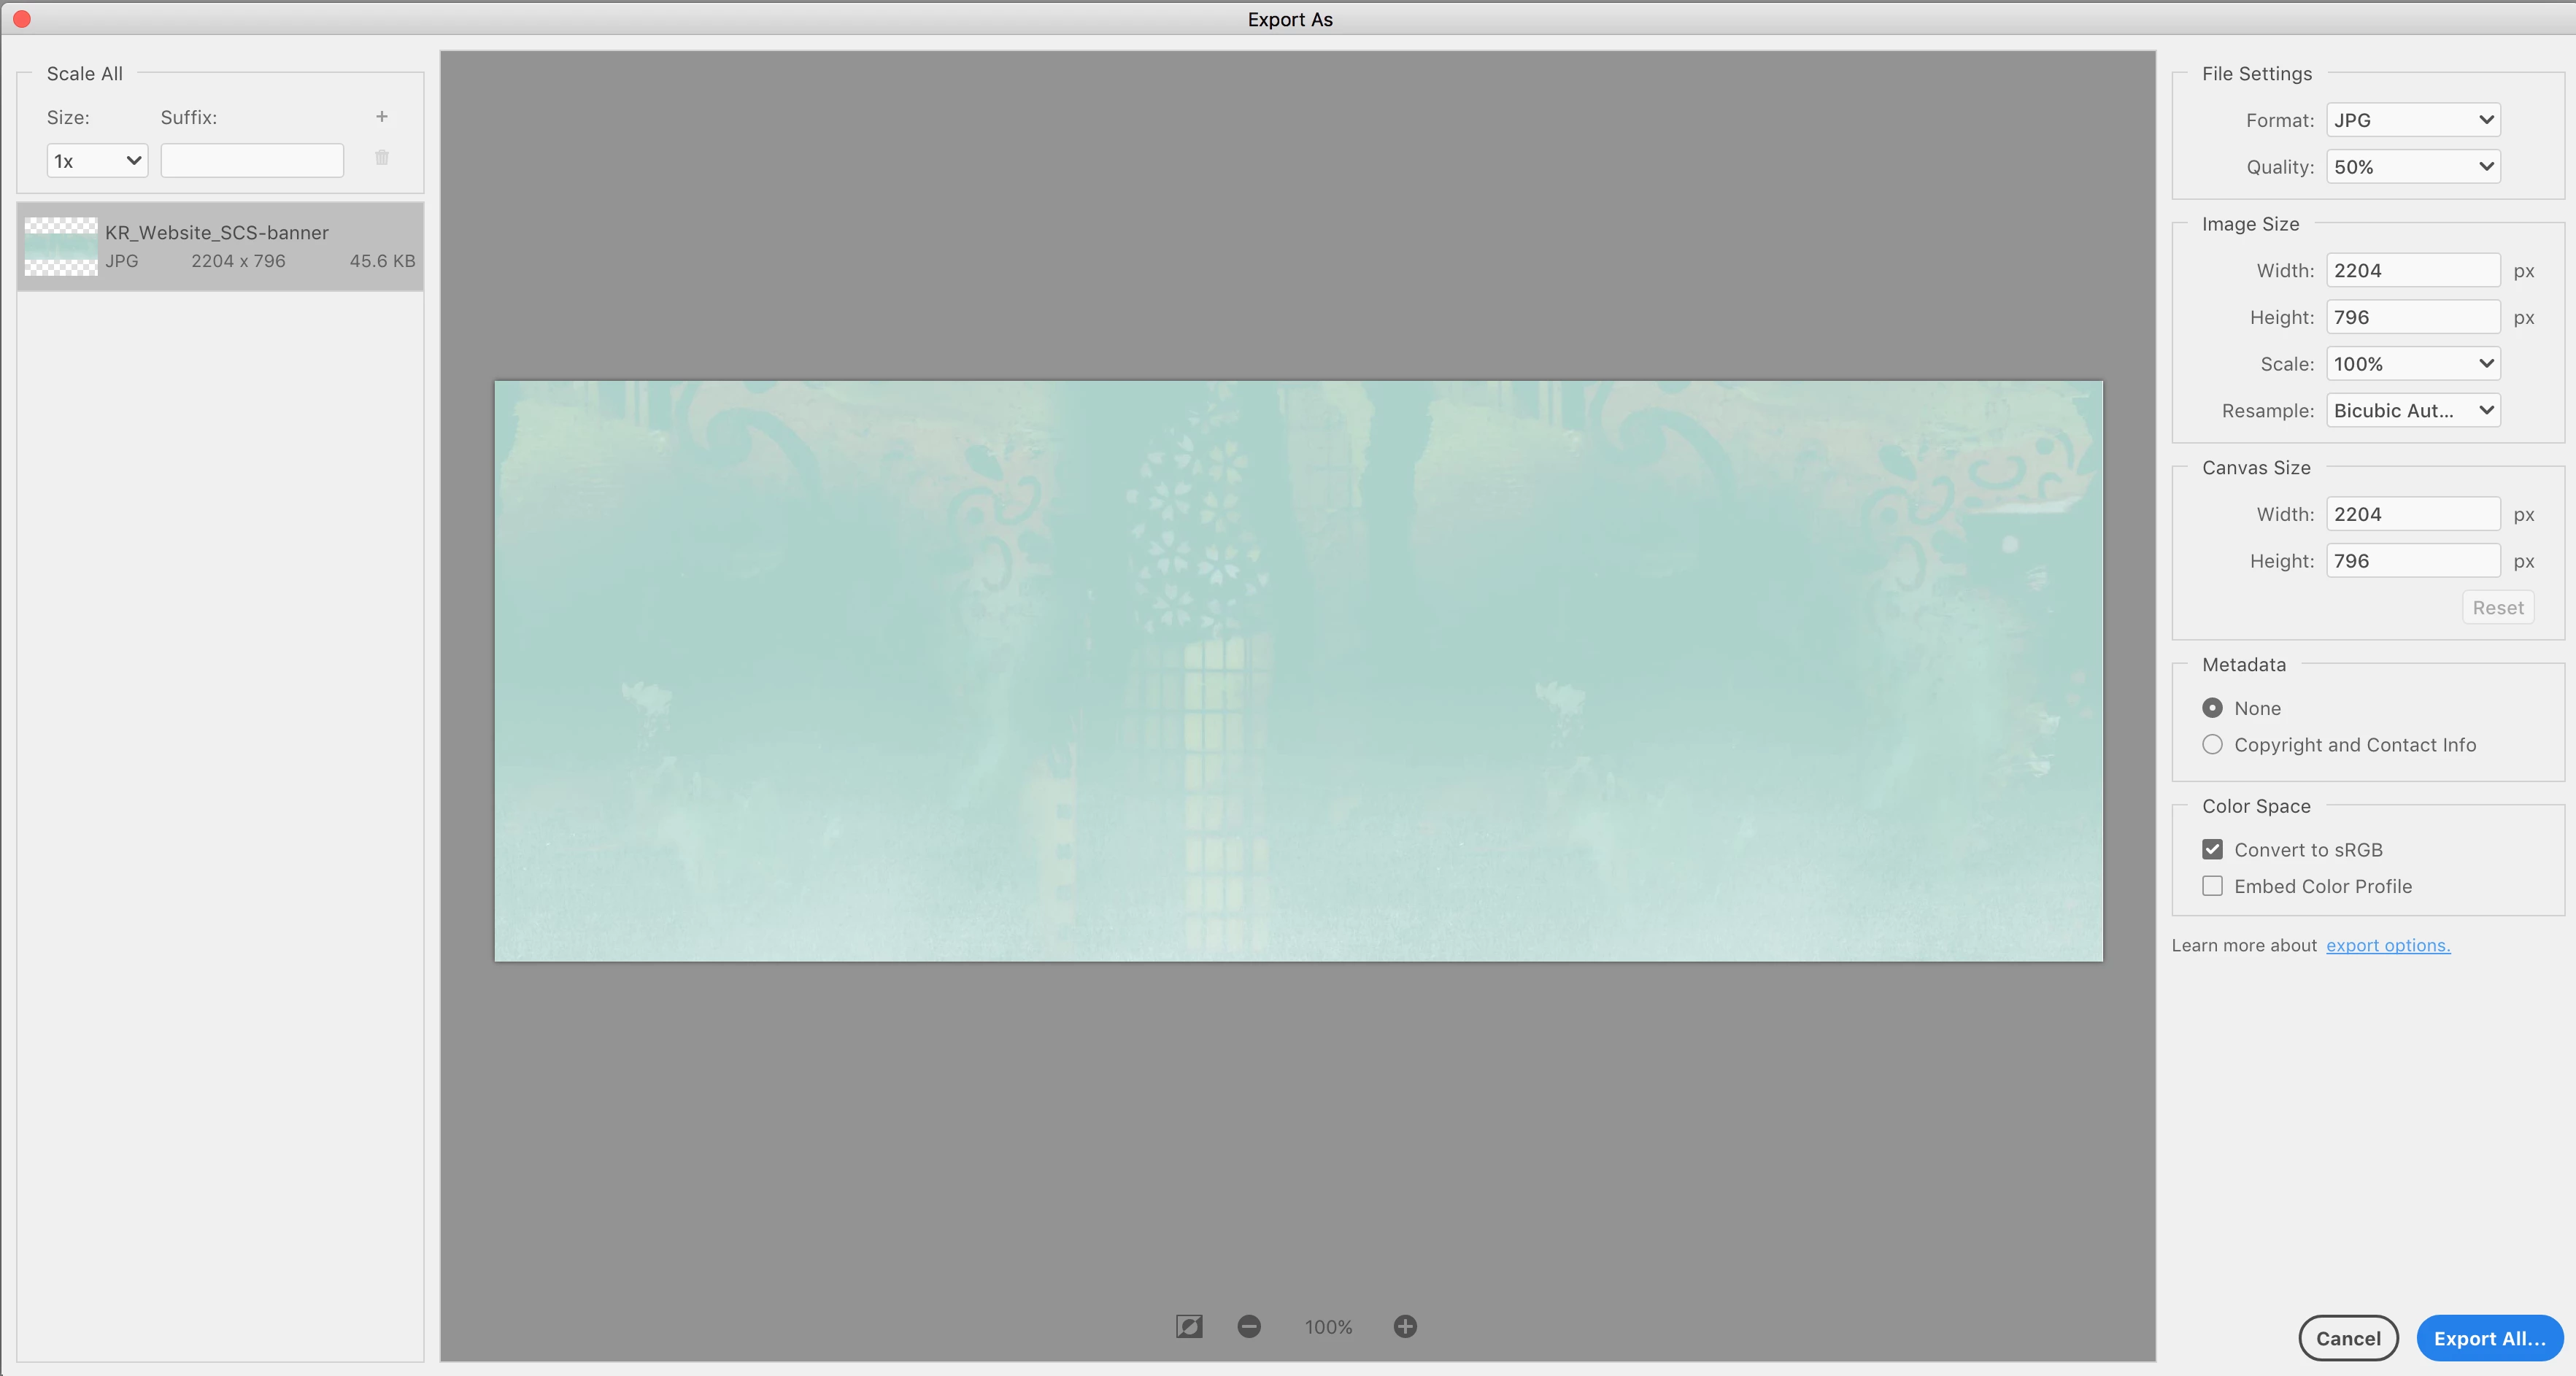This screenshot has height=1376, width=2576.
Task: Uncheck Convert to sRGB
Action: click(x=2212, y=850)
